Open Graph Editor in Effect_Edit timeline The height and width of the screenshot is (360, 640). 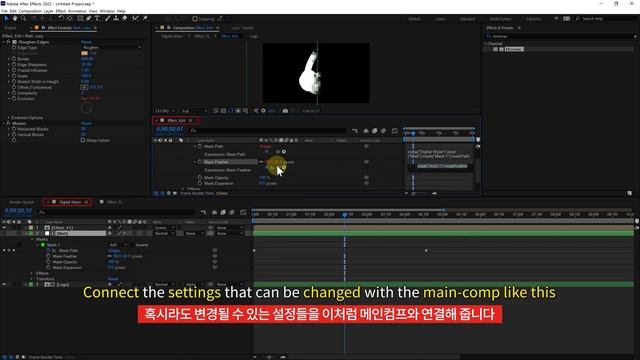pyautogui.click(x=395, y=131)
